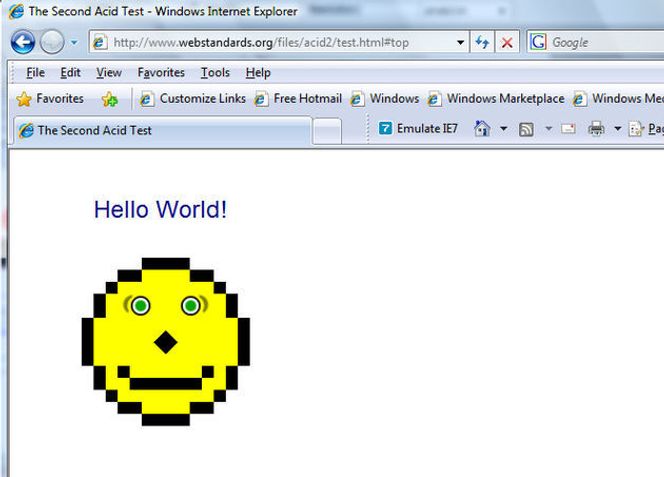Screen dimensions: 664x477
Task: Click the Read Mail envelope icon
Action: tap(568, 128)
